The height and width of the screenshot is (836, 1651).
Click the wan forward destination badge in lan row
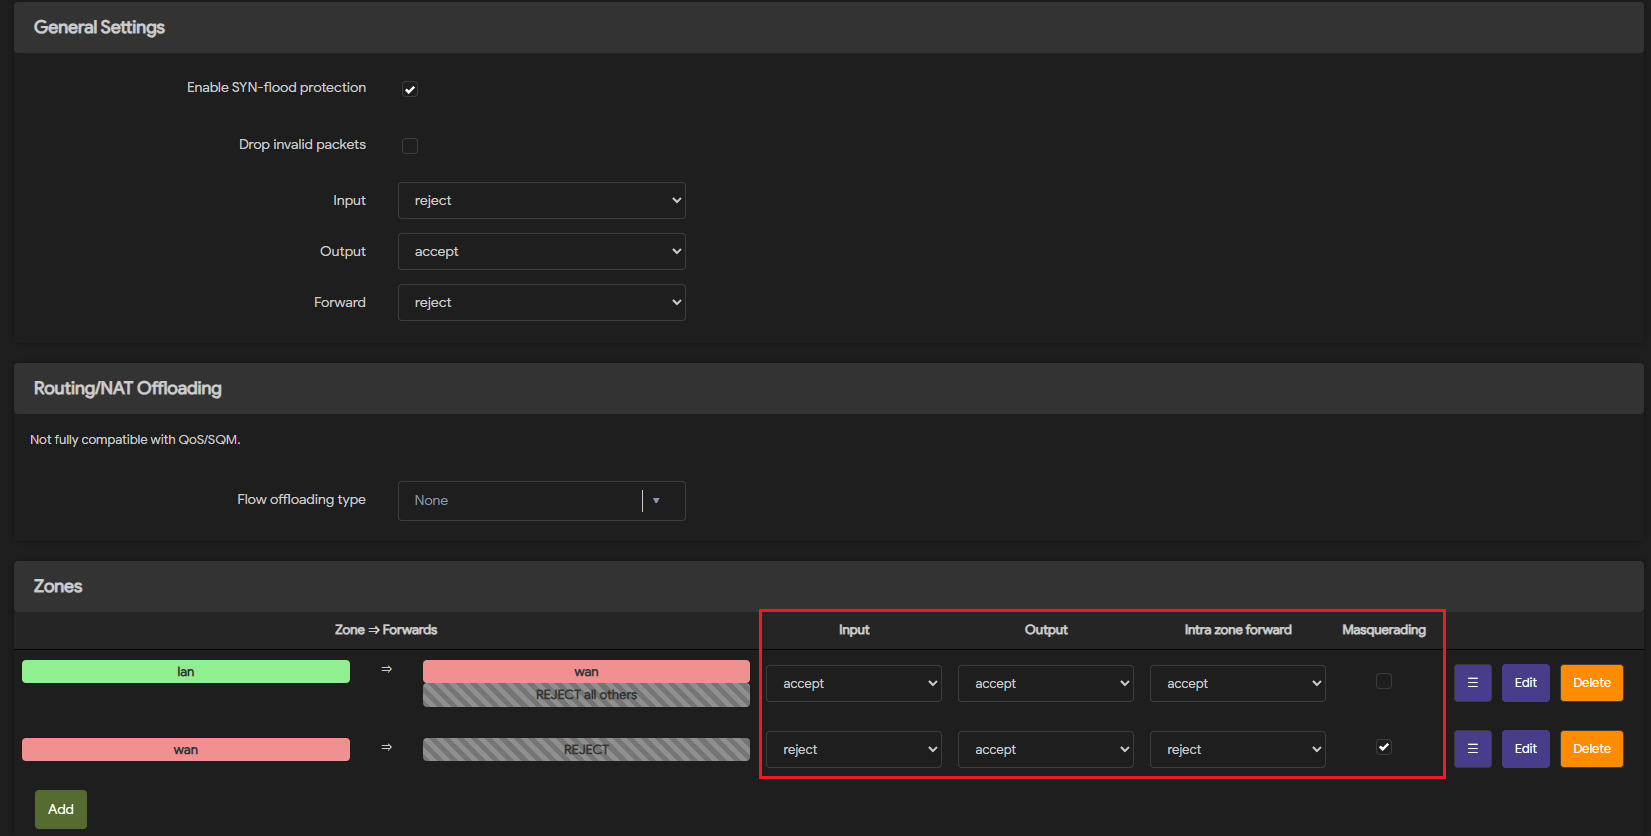coord(586,671)
